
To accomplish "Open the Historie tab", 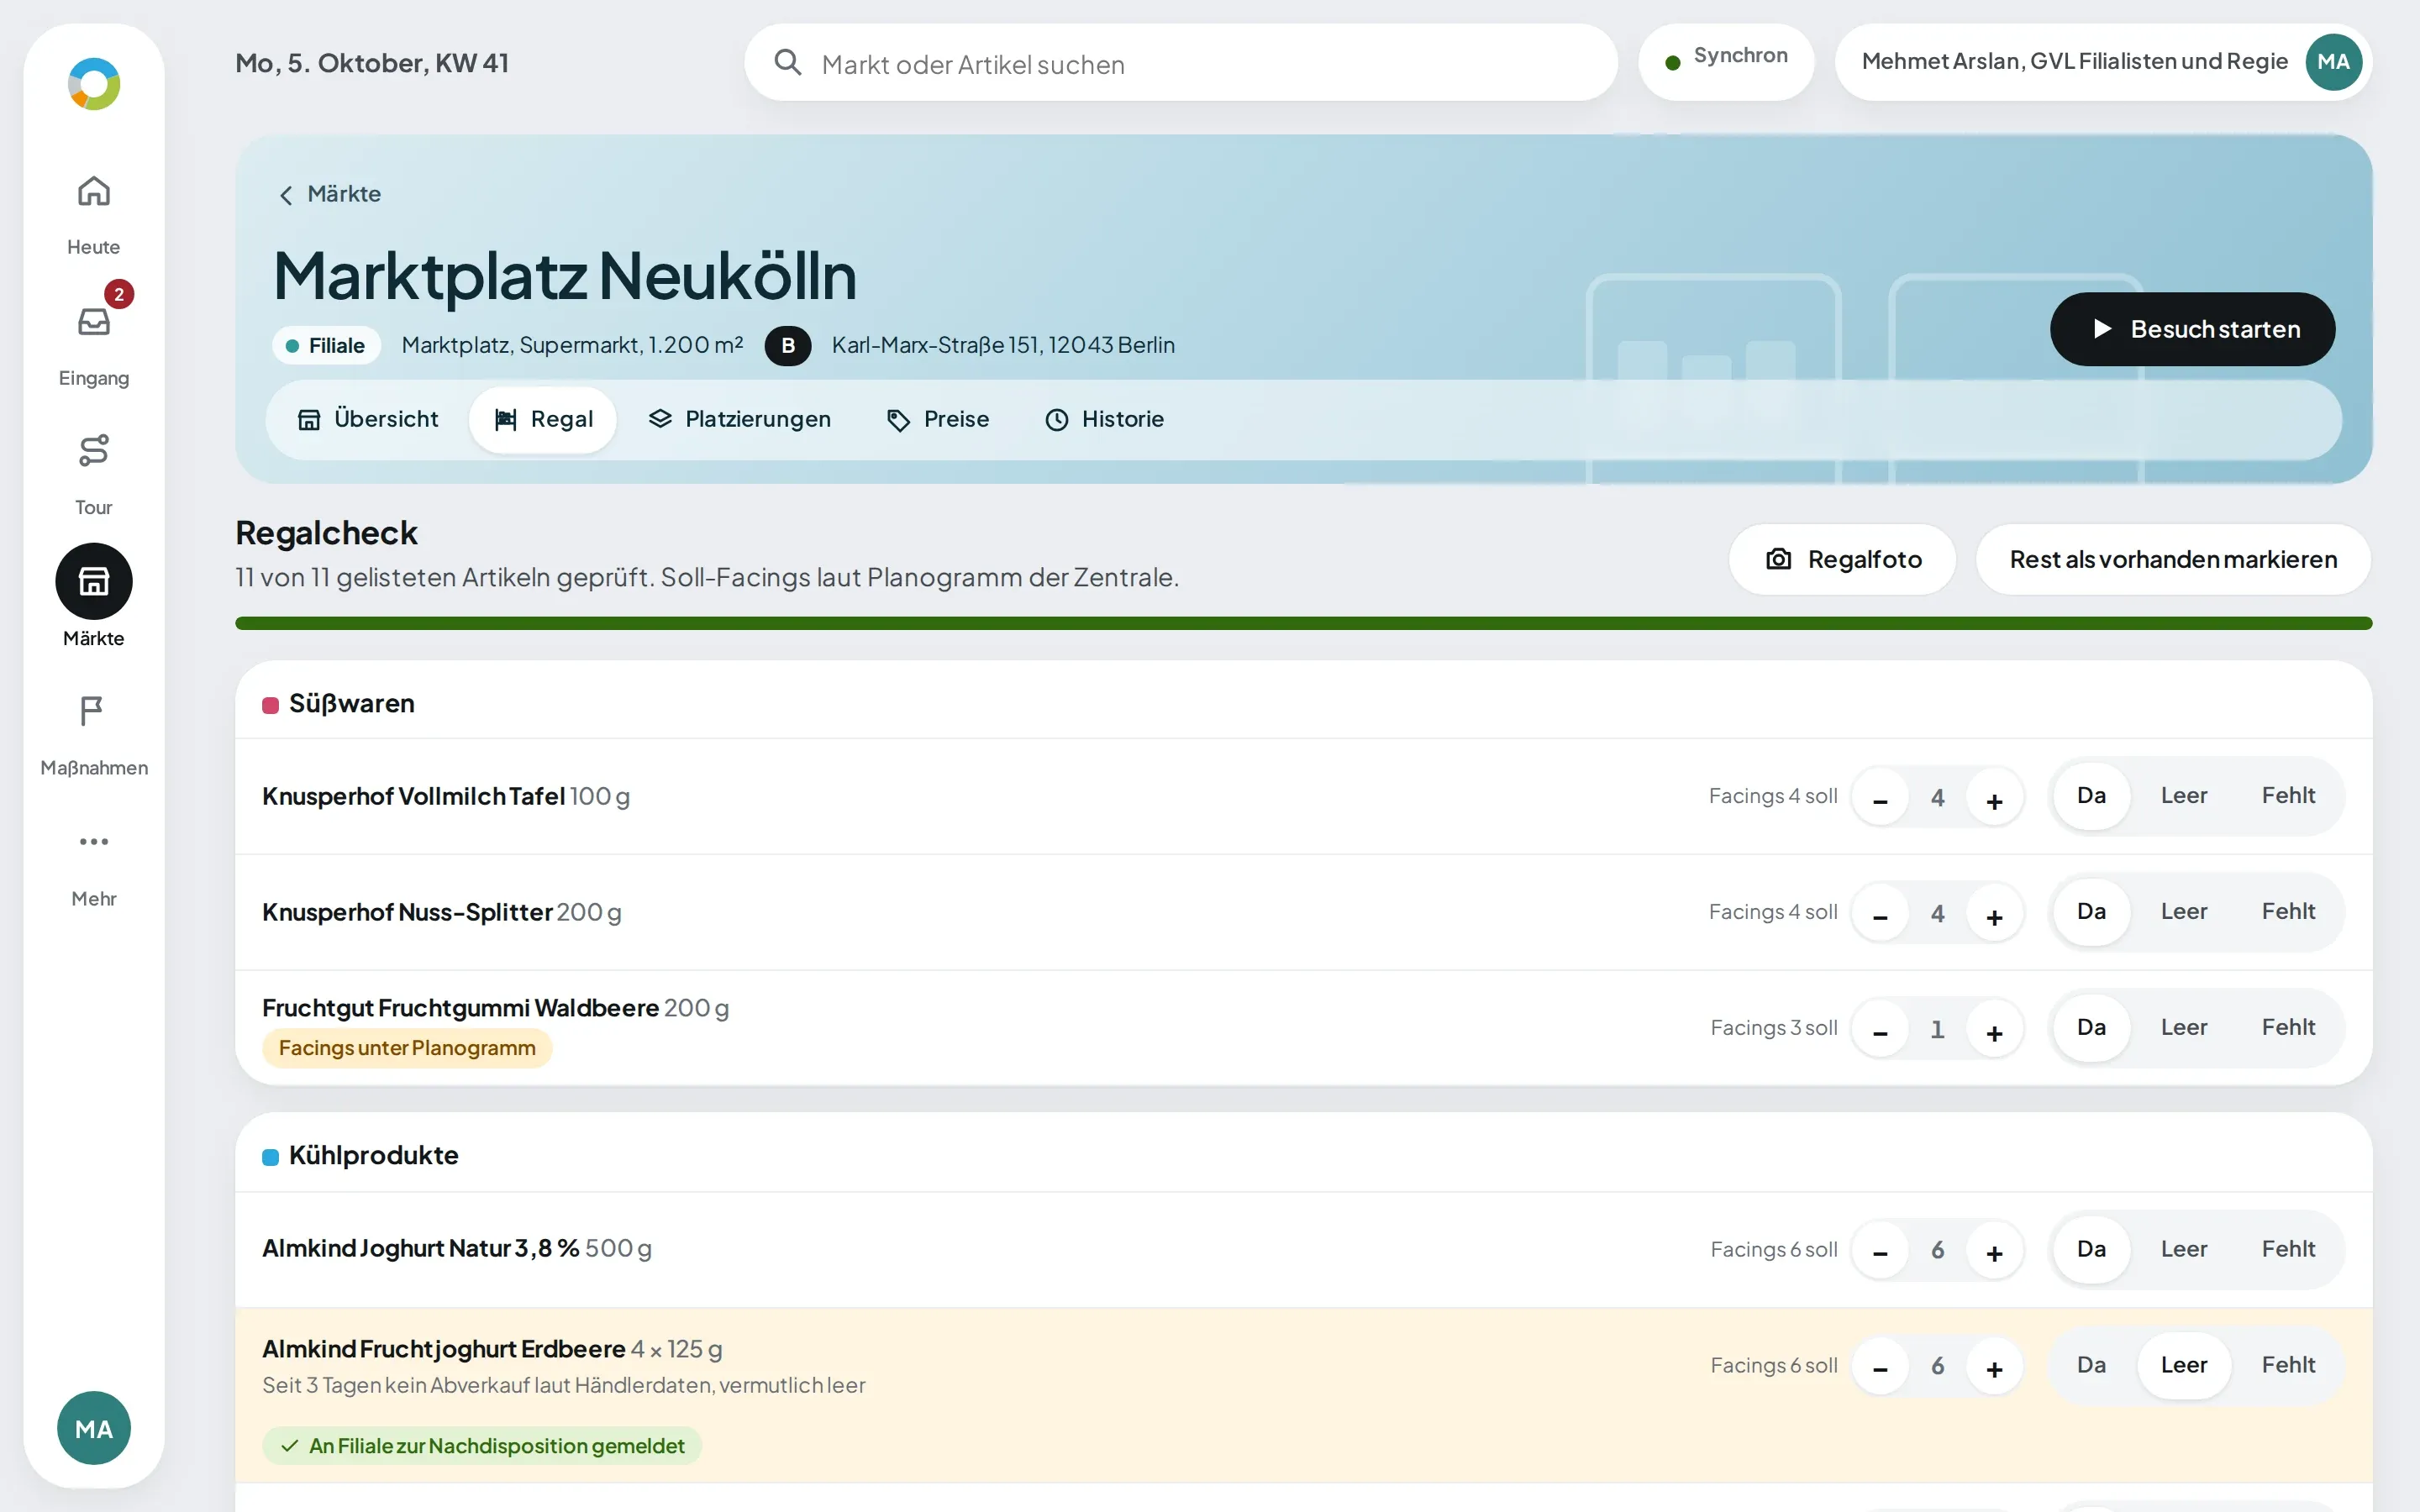I will pyautogui.click(x=1104, y=420).
